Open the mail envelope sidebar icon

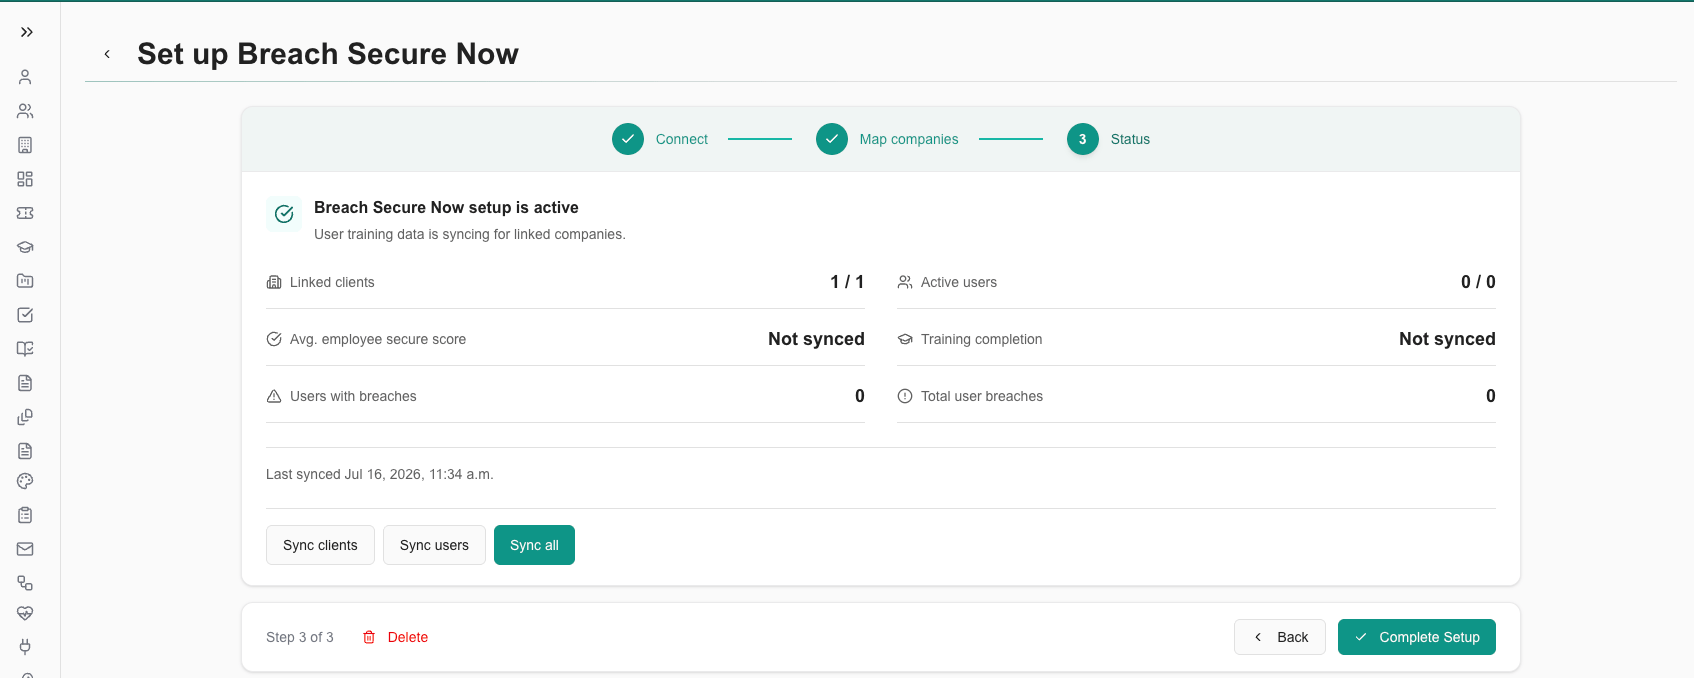[25, 549]
